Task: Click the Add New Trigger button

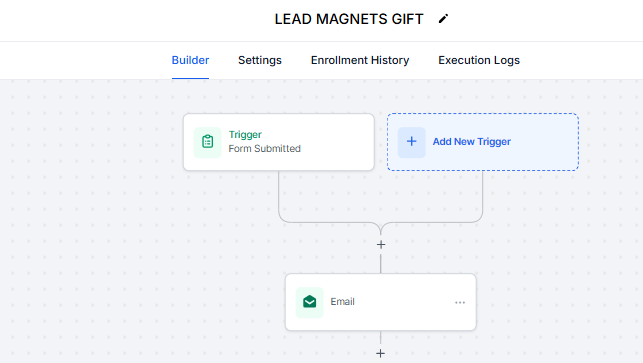Action: pyautogui.click(x=483, y=142)
